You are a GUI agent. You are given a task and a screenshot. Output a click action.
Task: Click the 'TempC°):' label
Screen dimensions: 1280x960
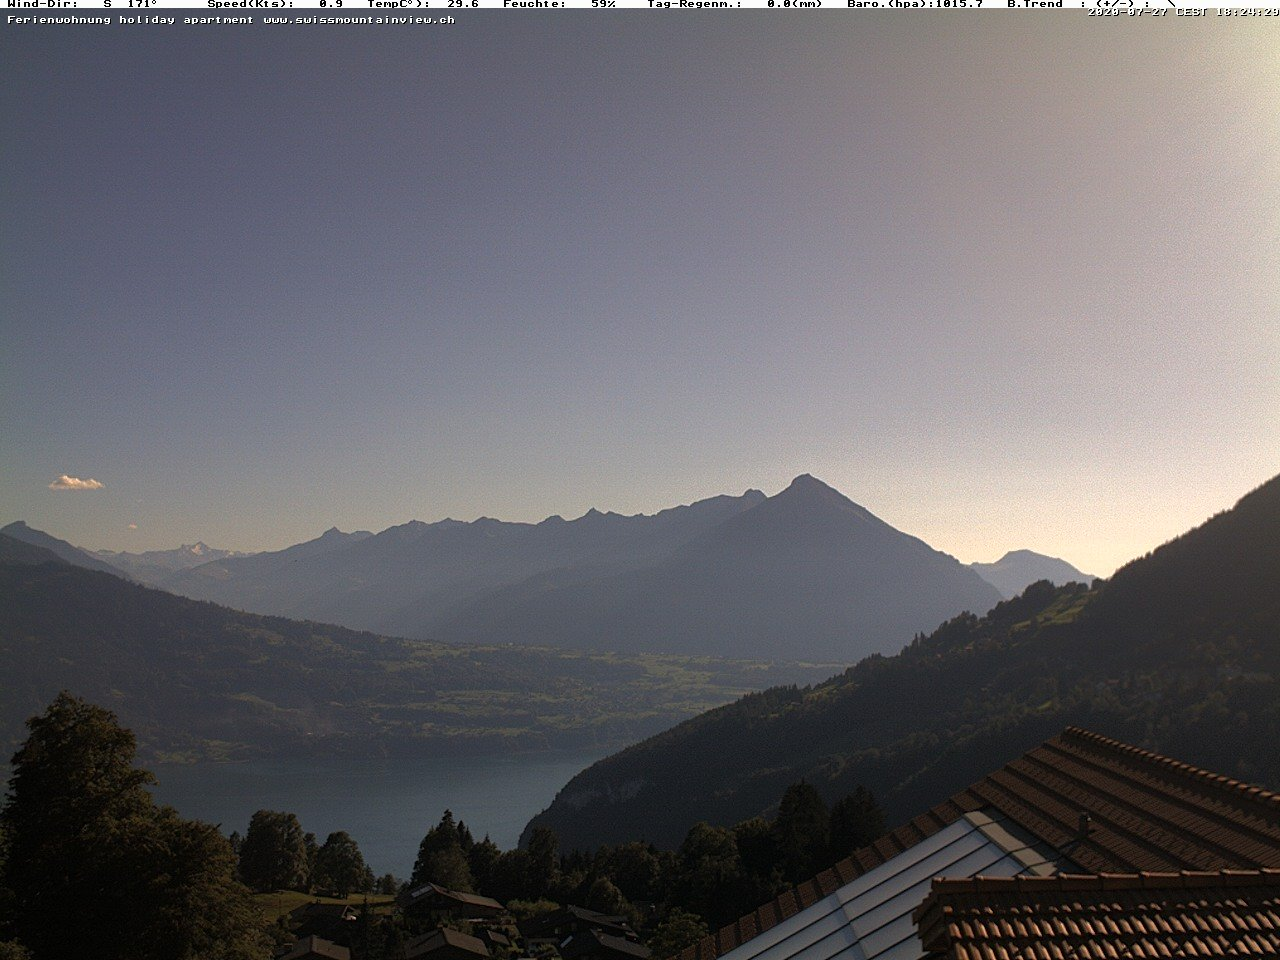click(398, 4)
